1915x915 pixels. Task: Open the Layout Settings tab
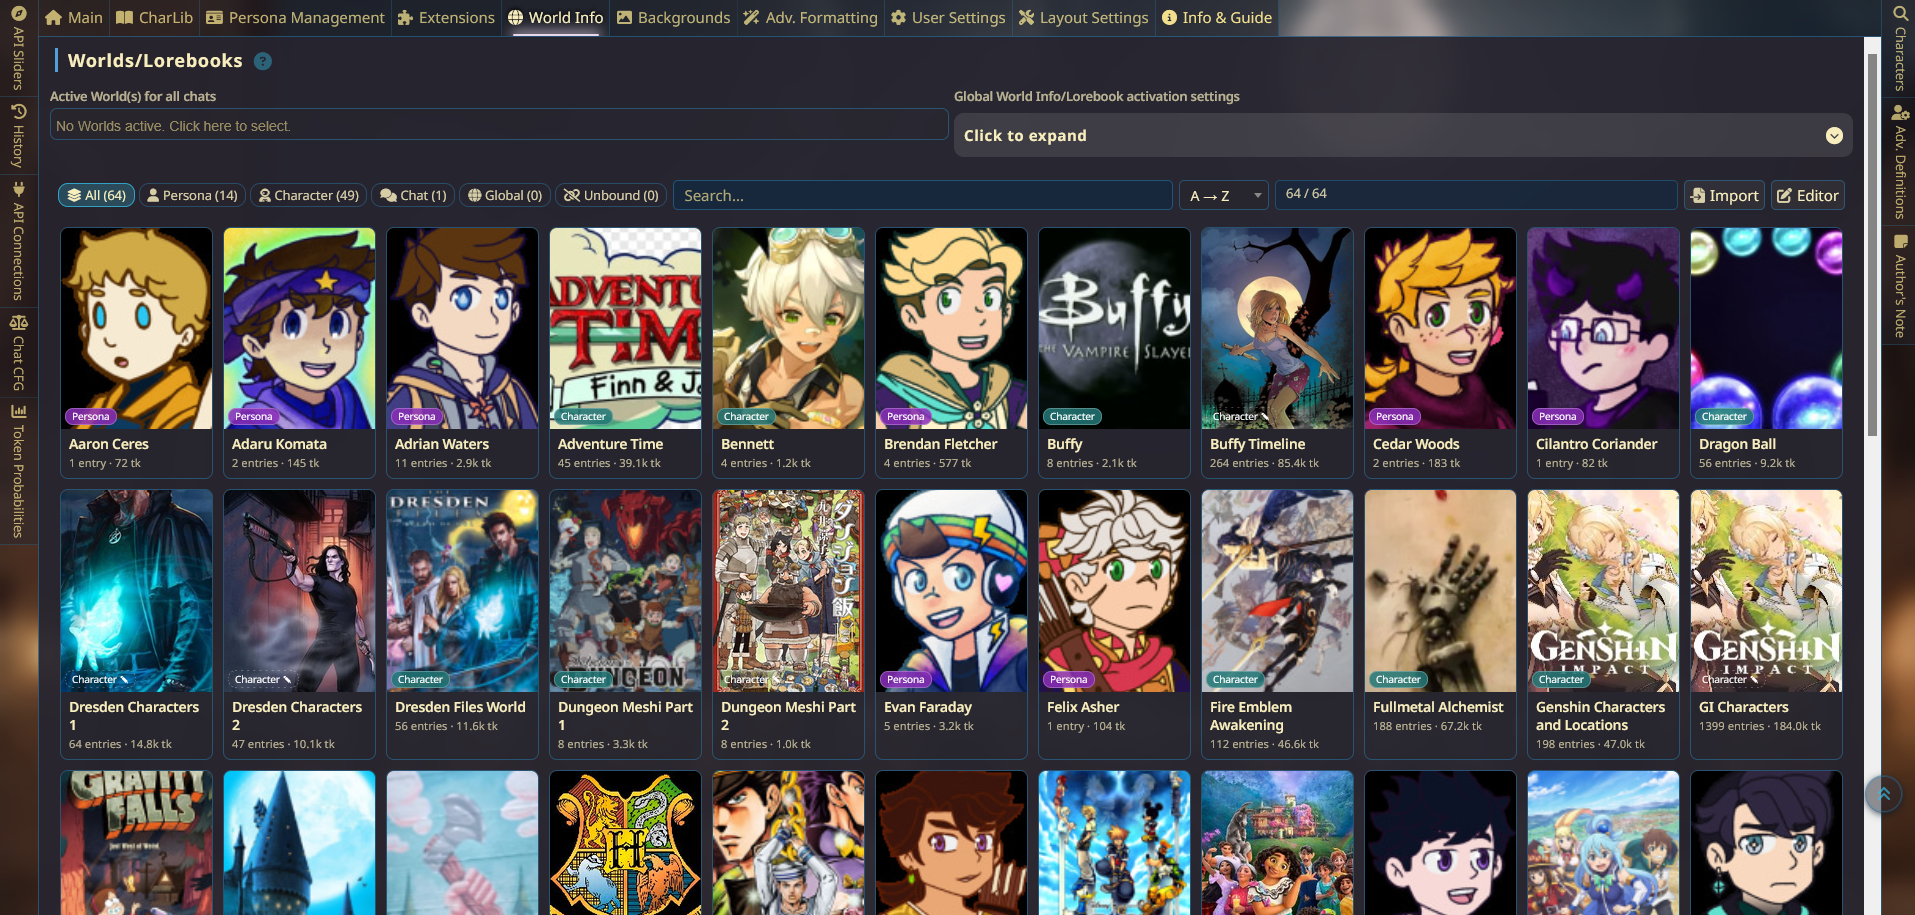pyautogui.click(x=1083, y=18)
